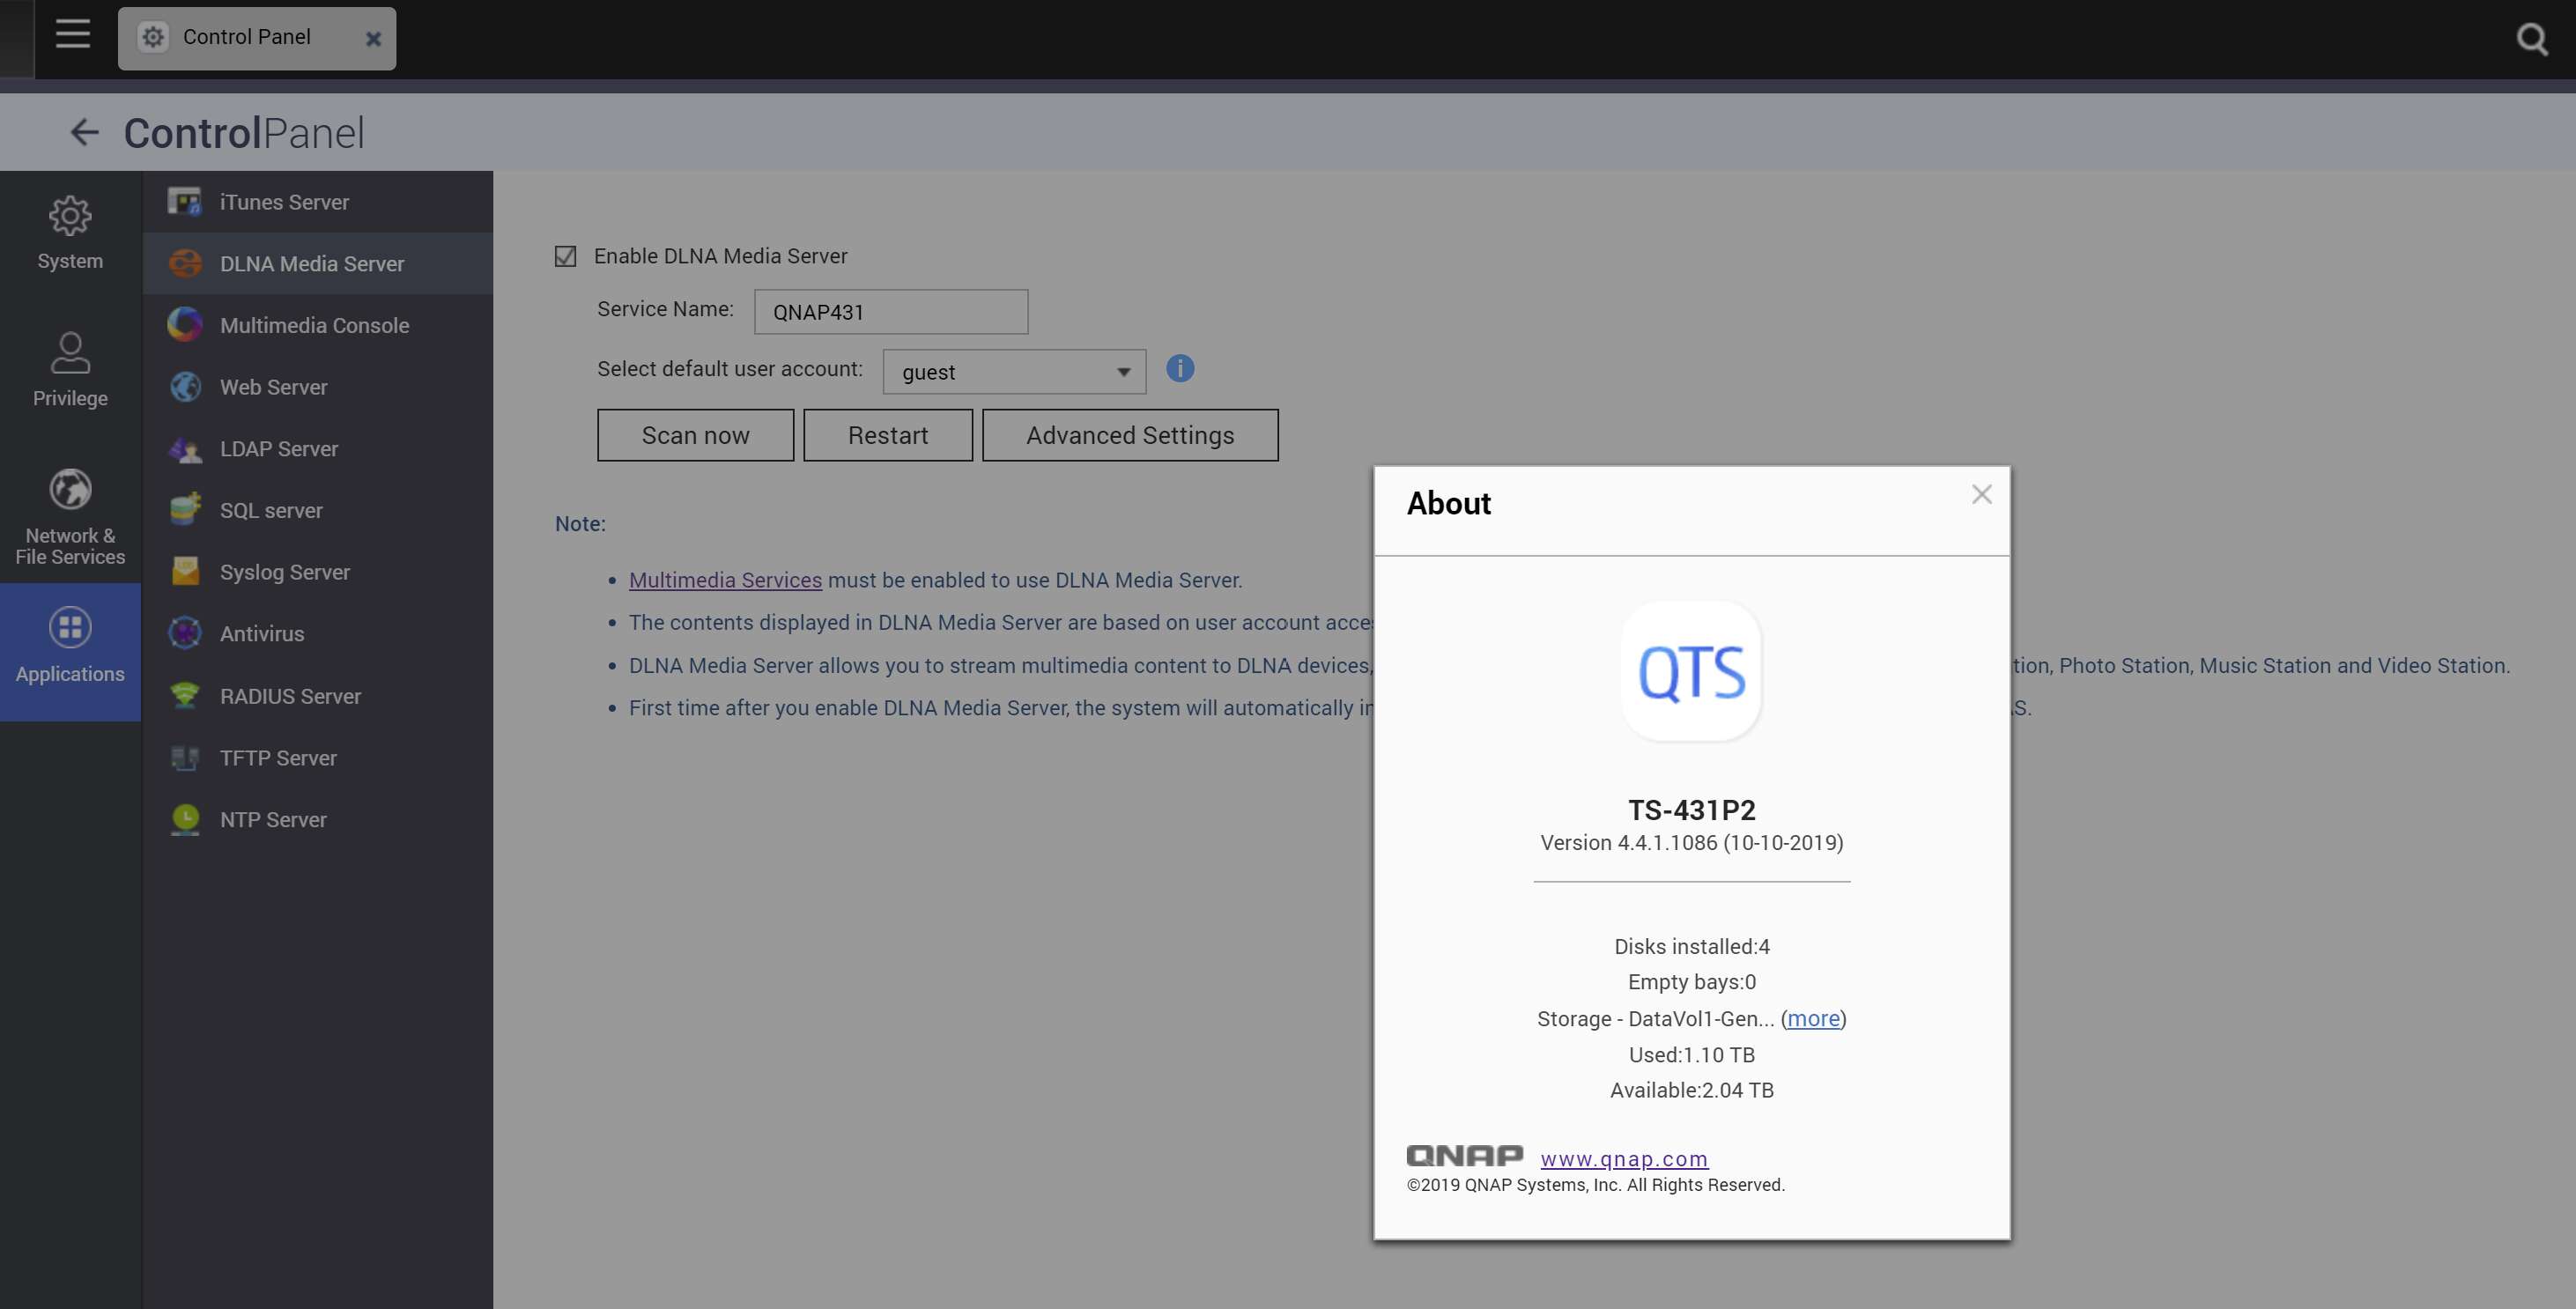The height and width of the screenshot is (1309, 2576).
Task: Open TFTP Server settings
Action: 318,758
